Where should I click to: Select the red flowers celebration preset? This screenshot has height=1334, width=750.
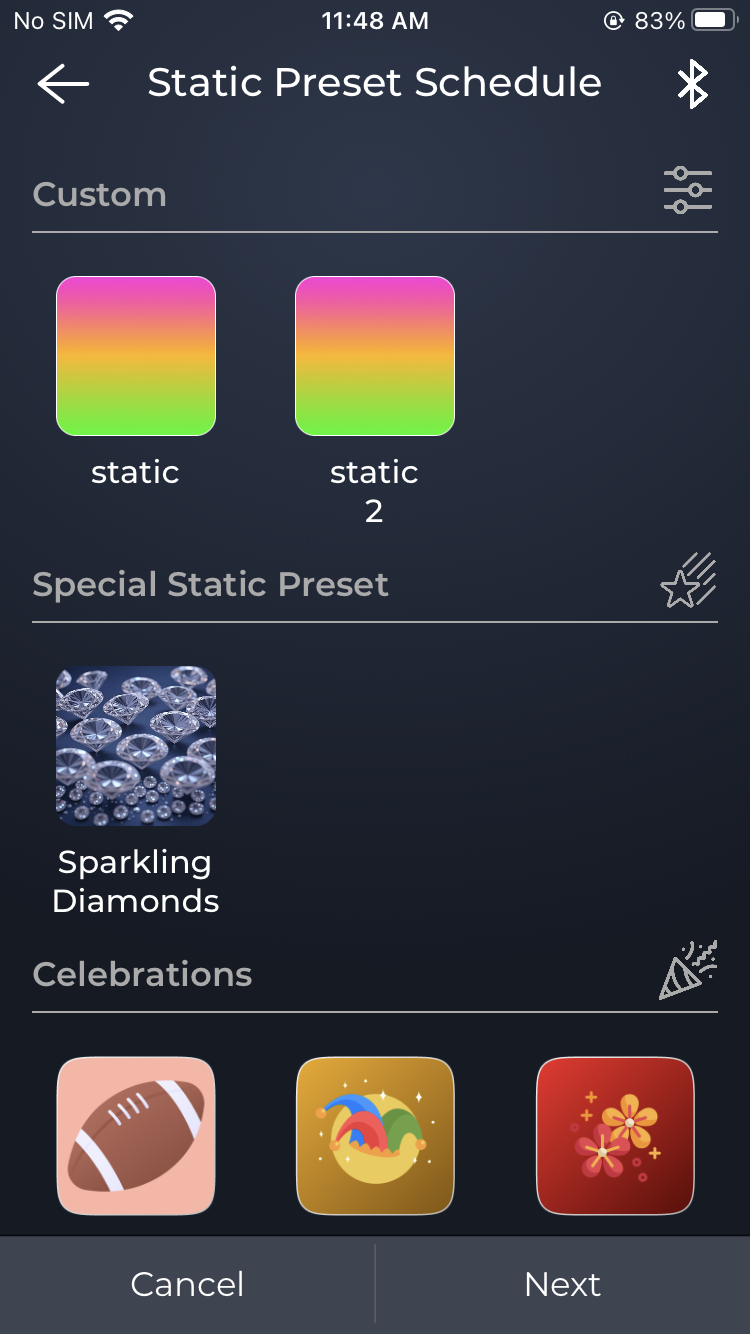pyautogui.click(x=615, y=1135)
